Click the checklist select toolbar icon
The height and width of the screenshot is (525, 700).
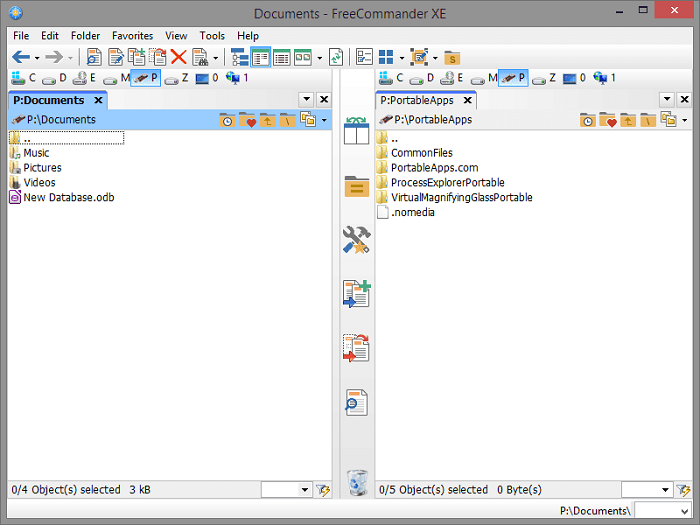(x=364, y=57)
